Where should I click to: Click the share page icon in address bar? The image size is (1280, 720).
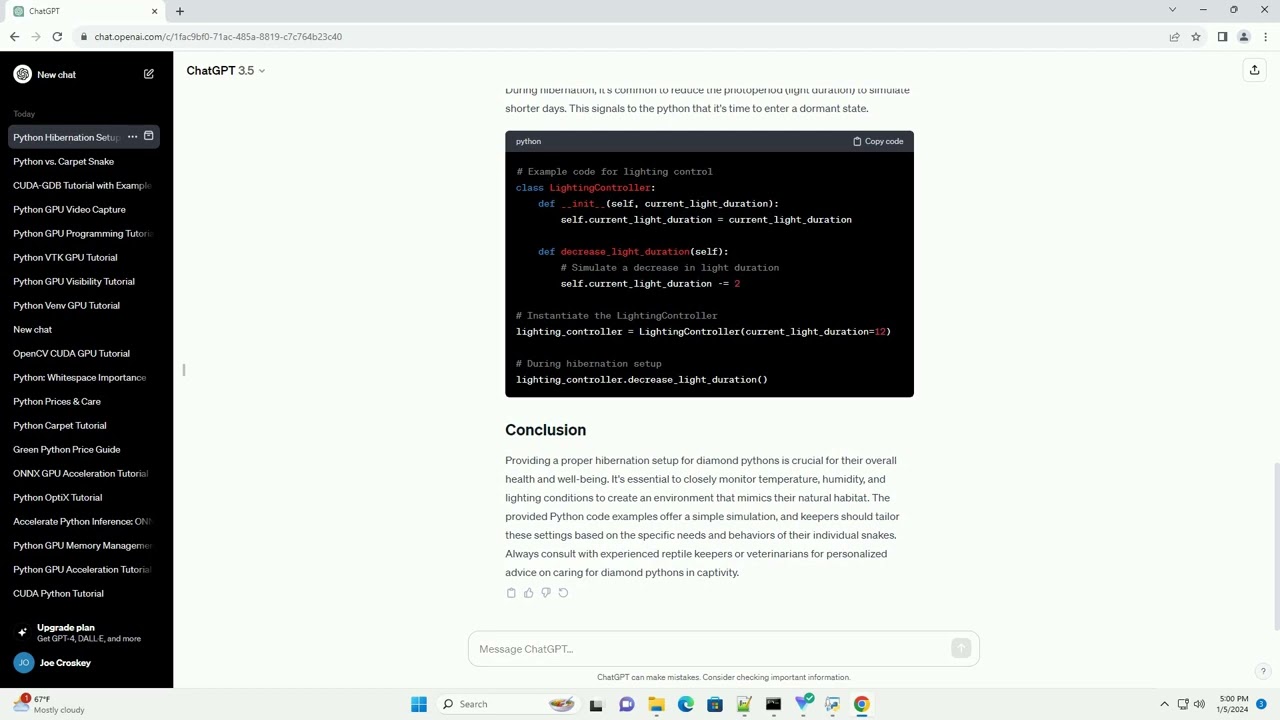pyautogui.click(x=1174, y=37)
